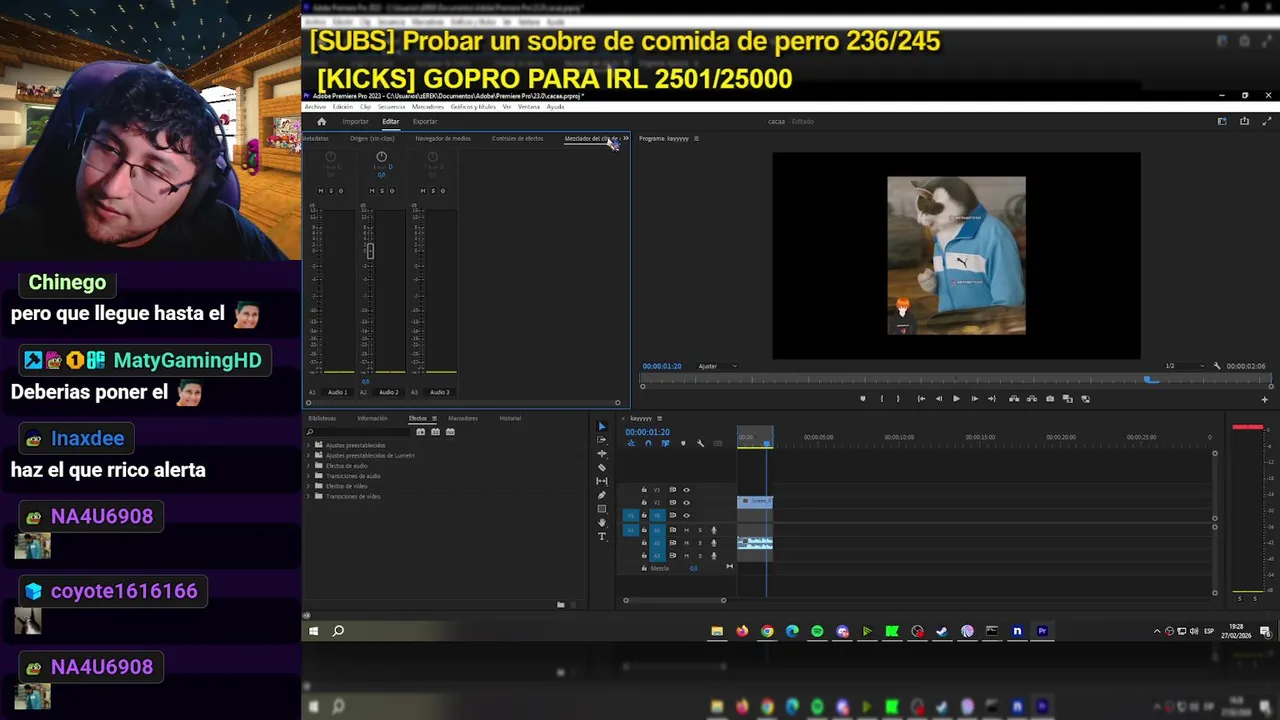This screenshot has height=720, width=1280.
Task: Switch to Exportar workspace
Action: [x=425, y=121]
